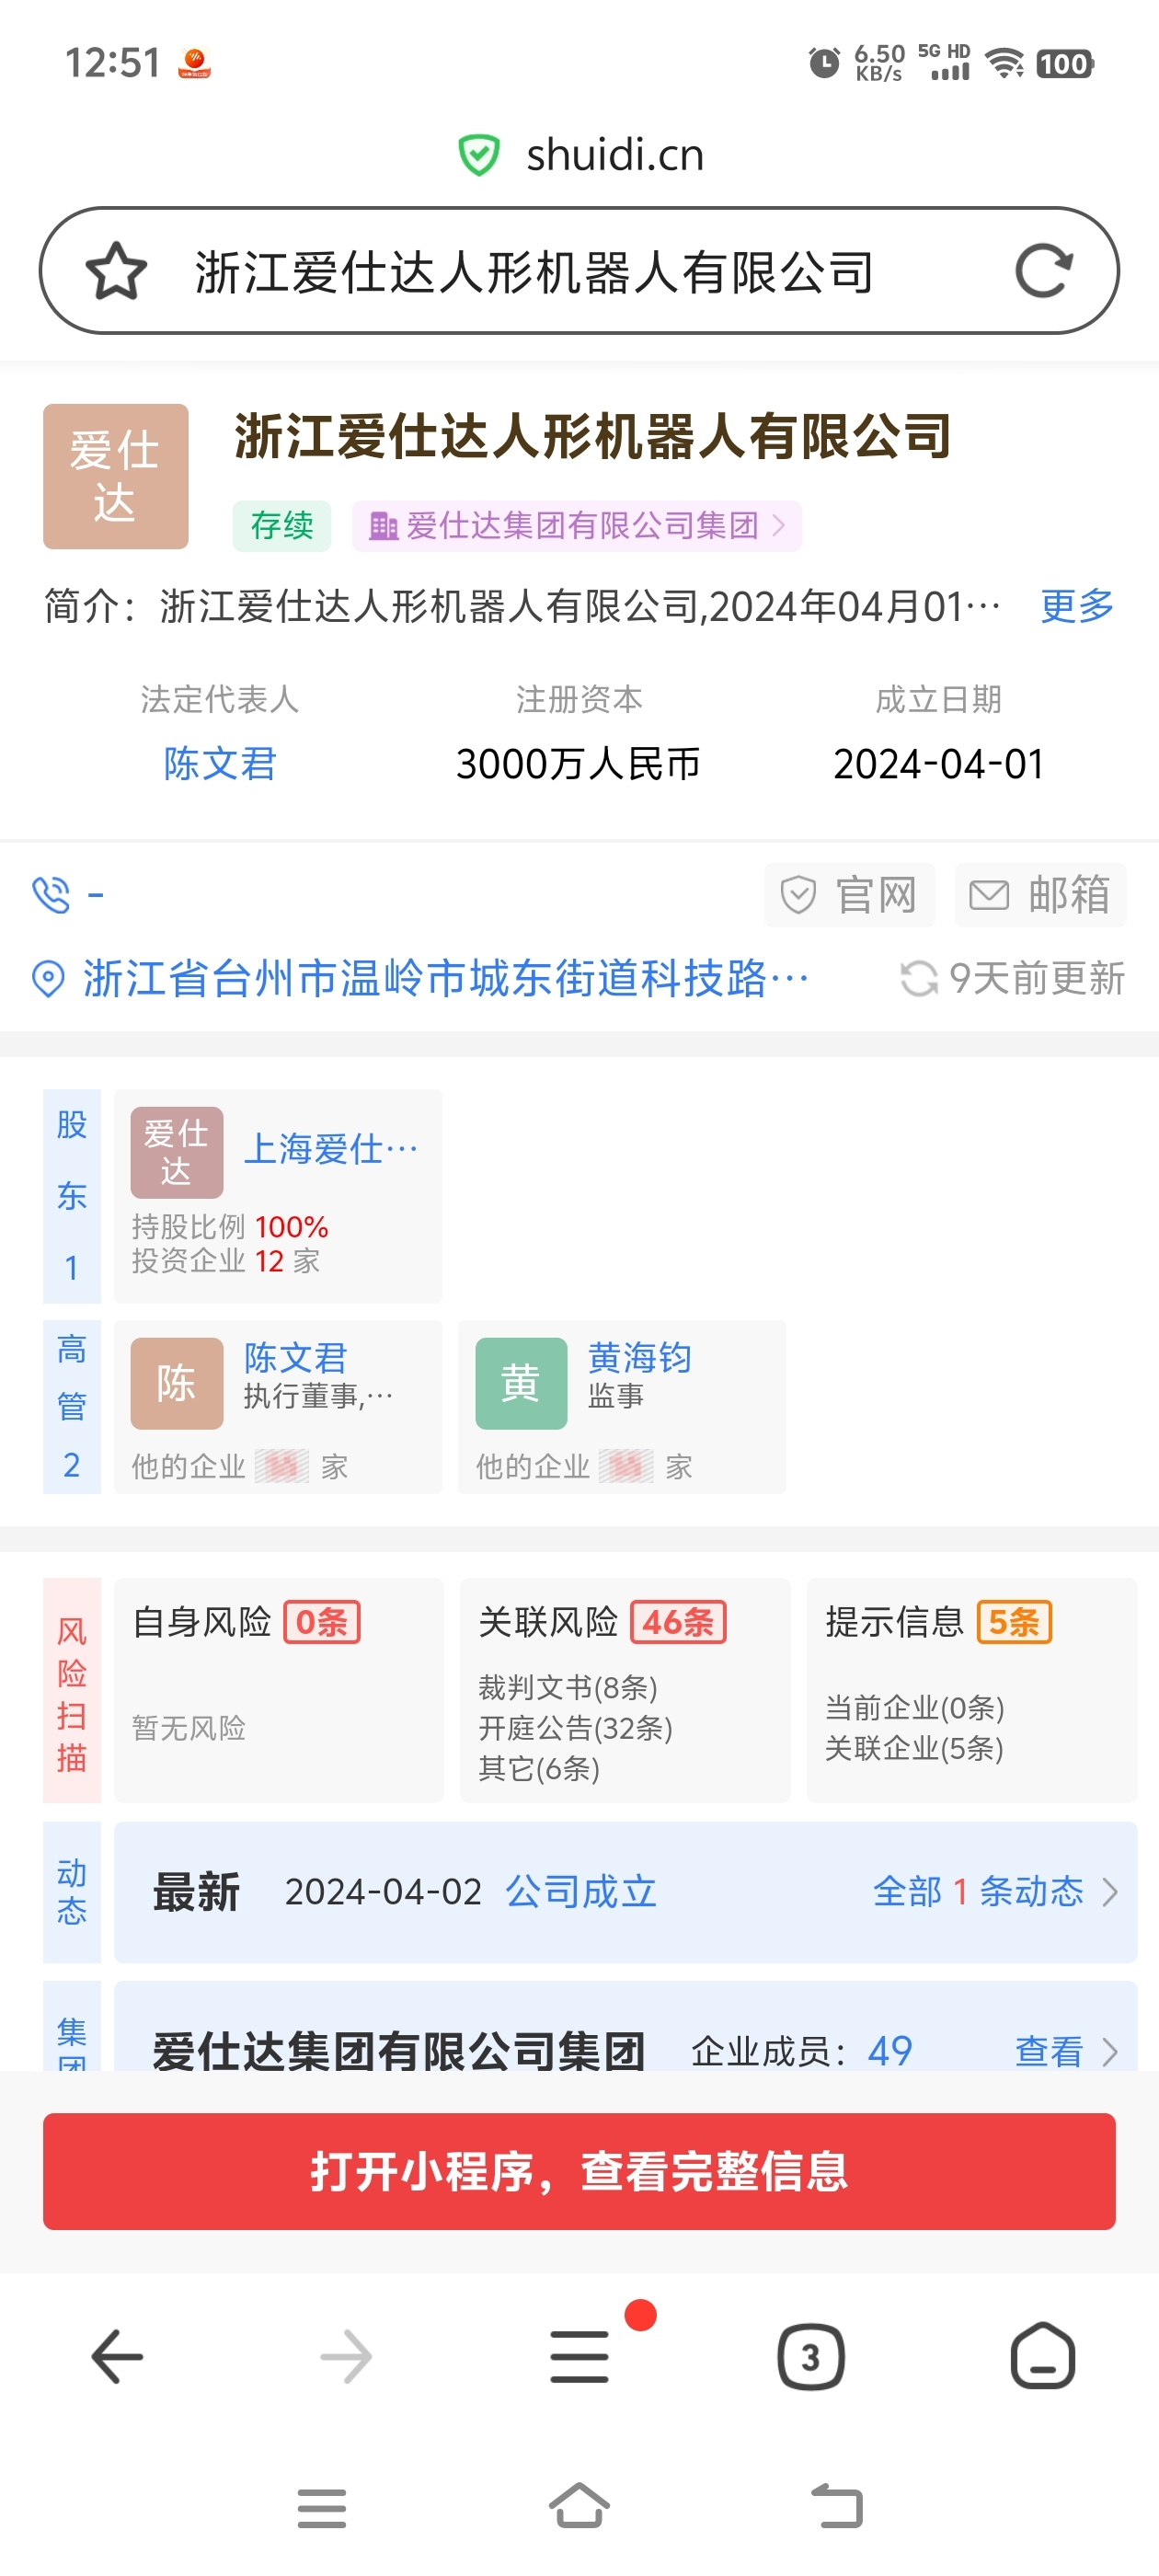Tap registered capital 3000万人民币
Viewport: 1159px width, 2576px height.
[x=578, y=764]
